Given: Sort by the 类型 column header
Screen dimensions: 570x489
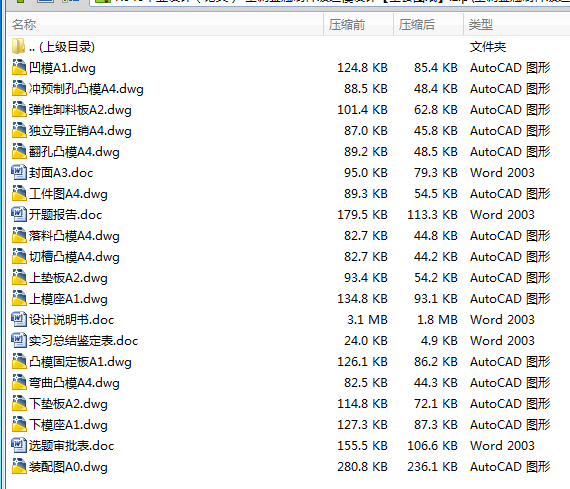Looking at the screenshot, I should [517, 25].
